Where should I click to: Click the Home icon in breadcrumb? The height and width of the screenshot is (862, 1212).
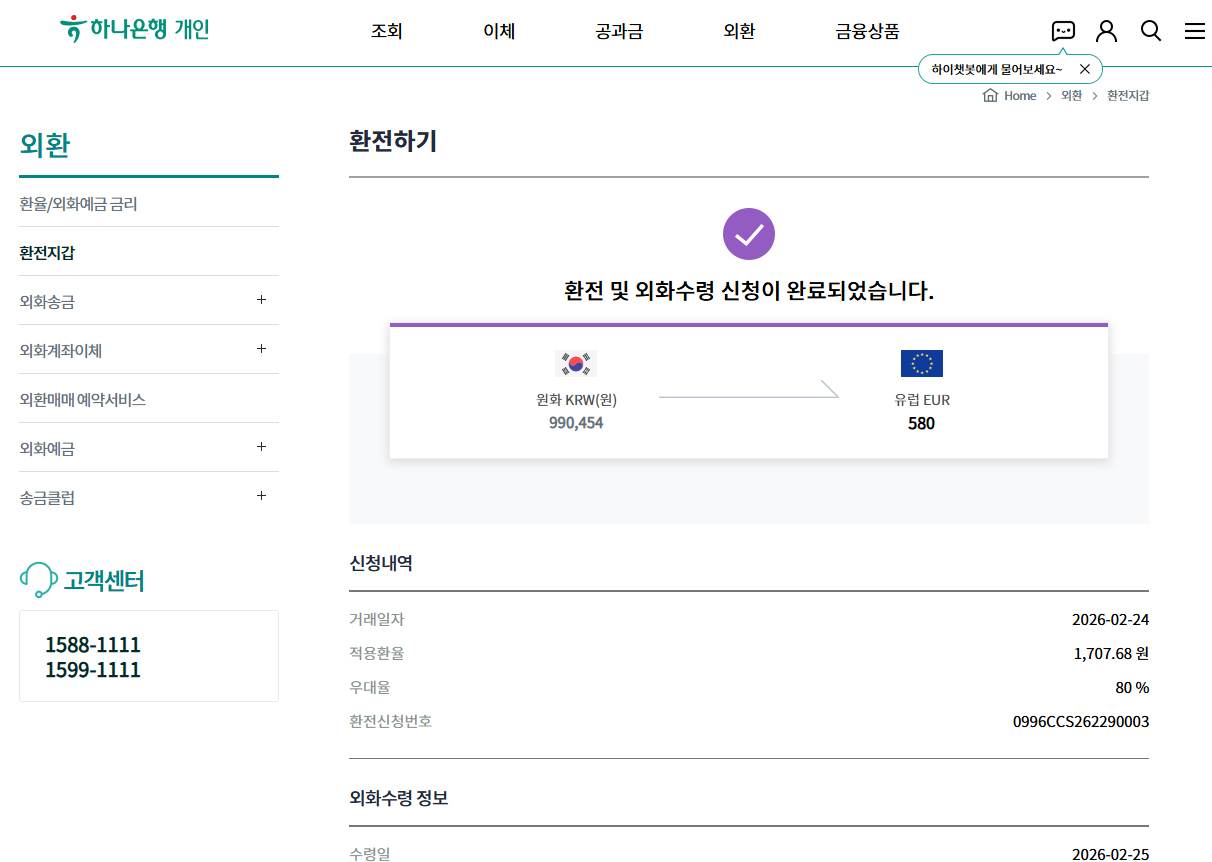991,96
